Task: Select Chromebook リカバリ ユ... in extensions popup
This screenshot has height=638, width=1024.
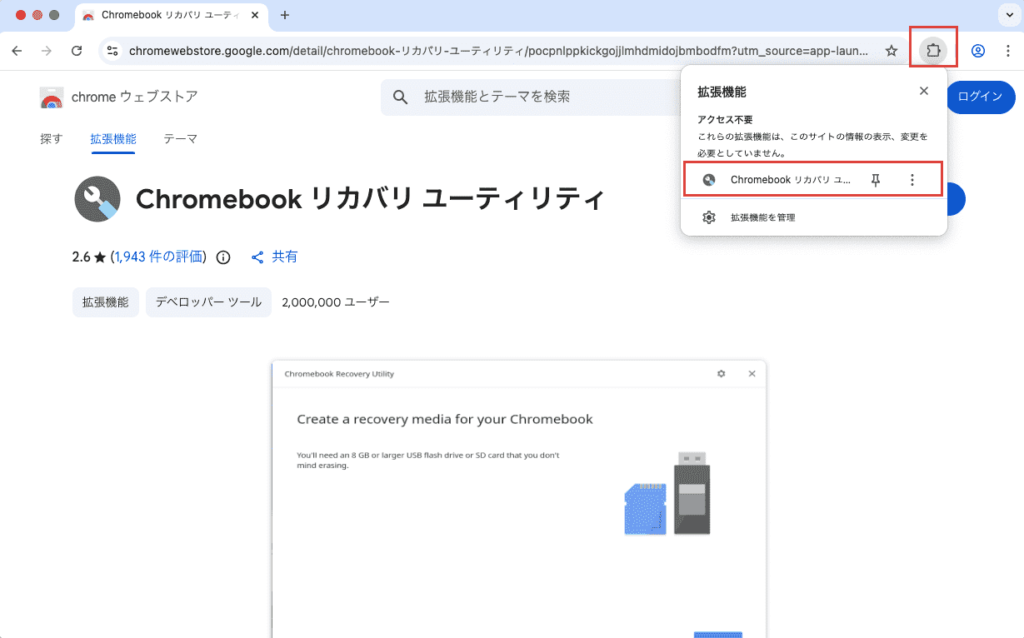Action: [x=790, y=180]
